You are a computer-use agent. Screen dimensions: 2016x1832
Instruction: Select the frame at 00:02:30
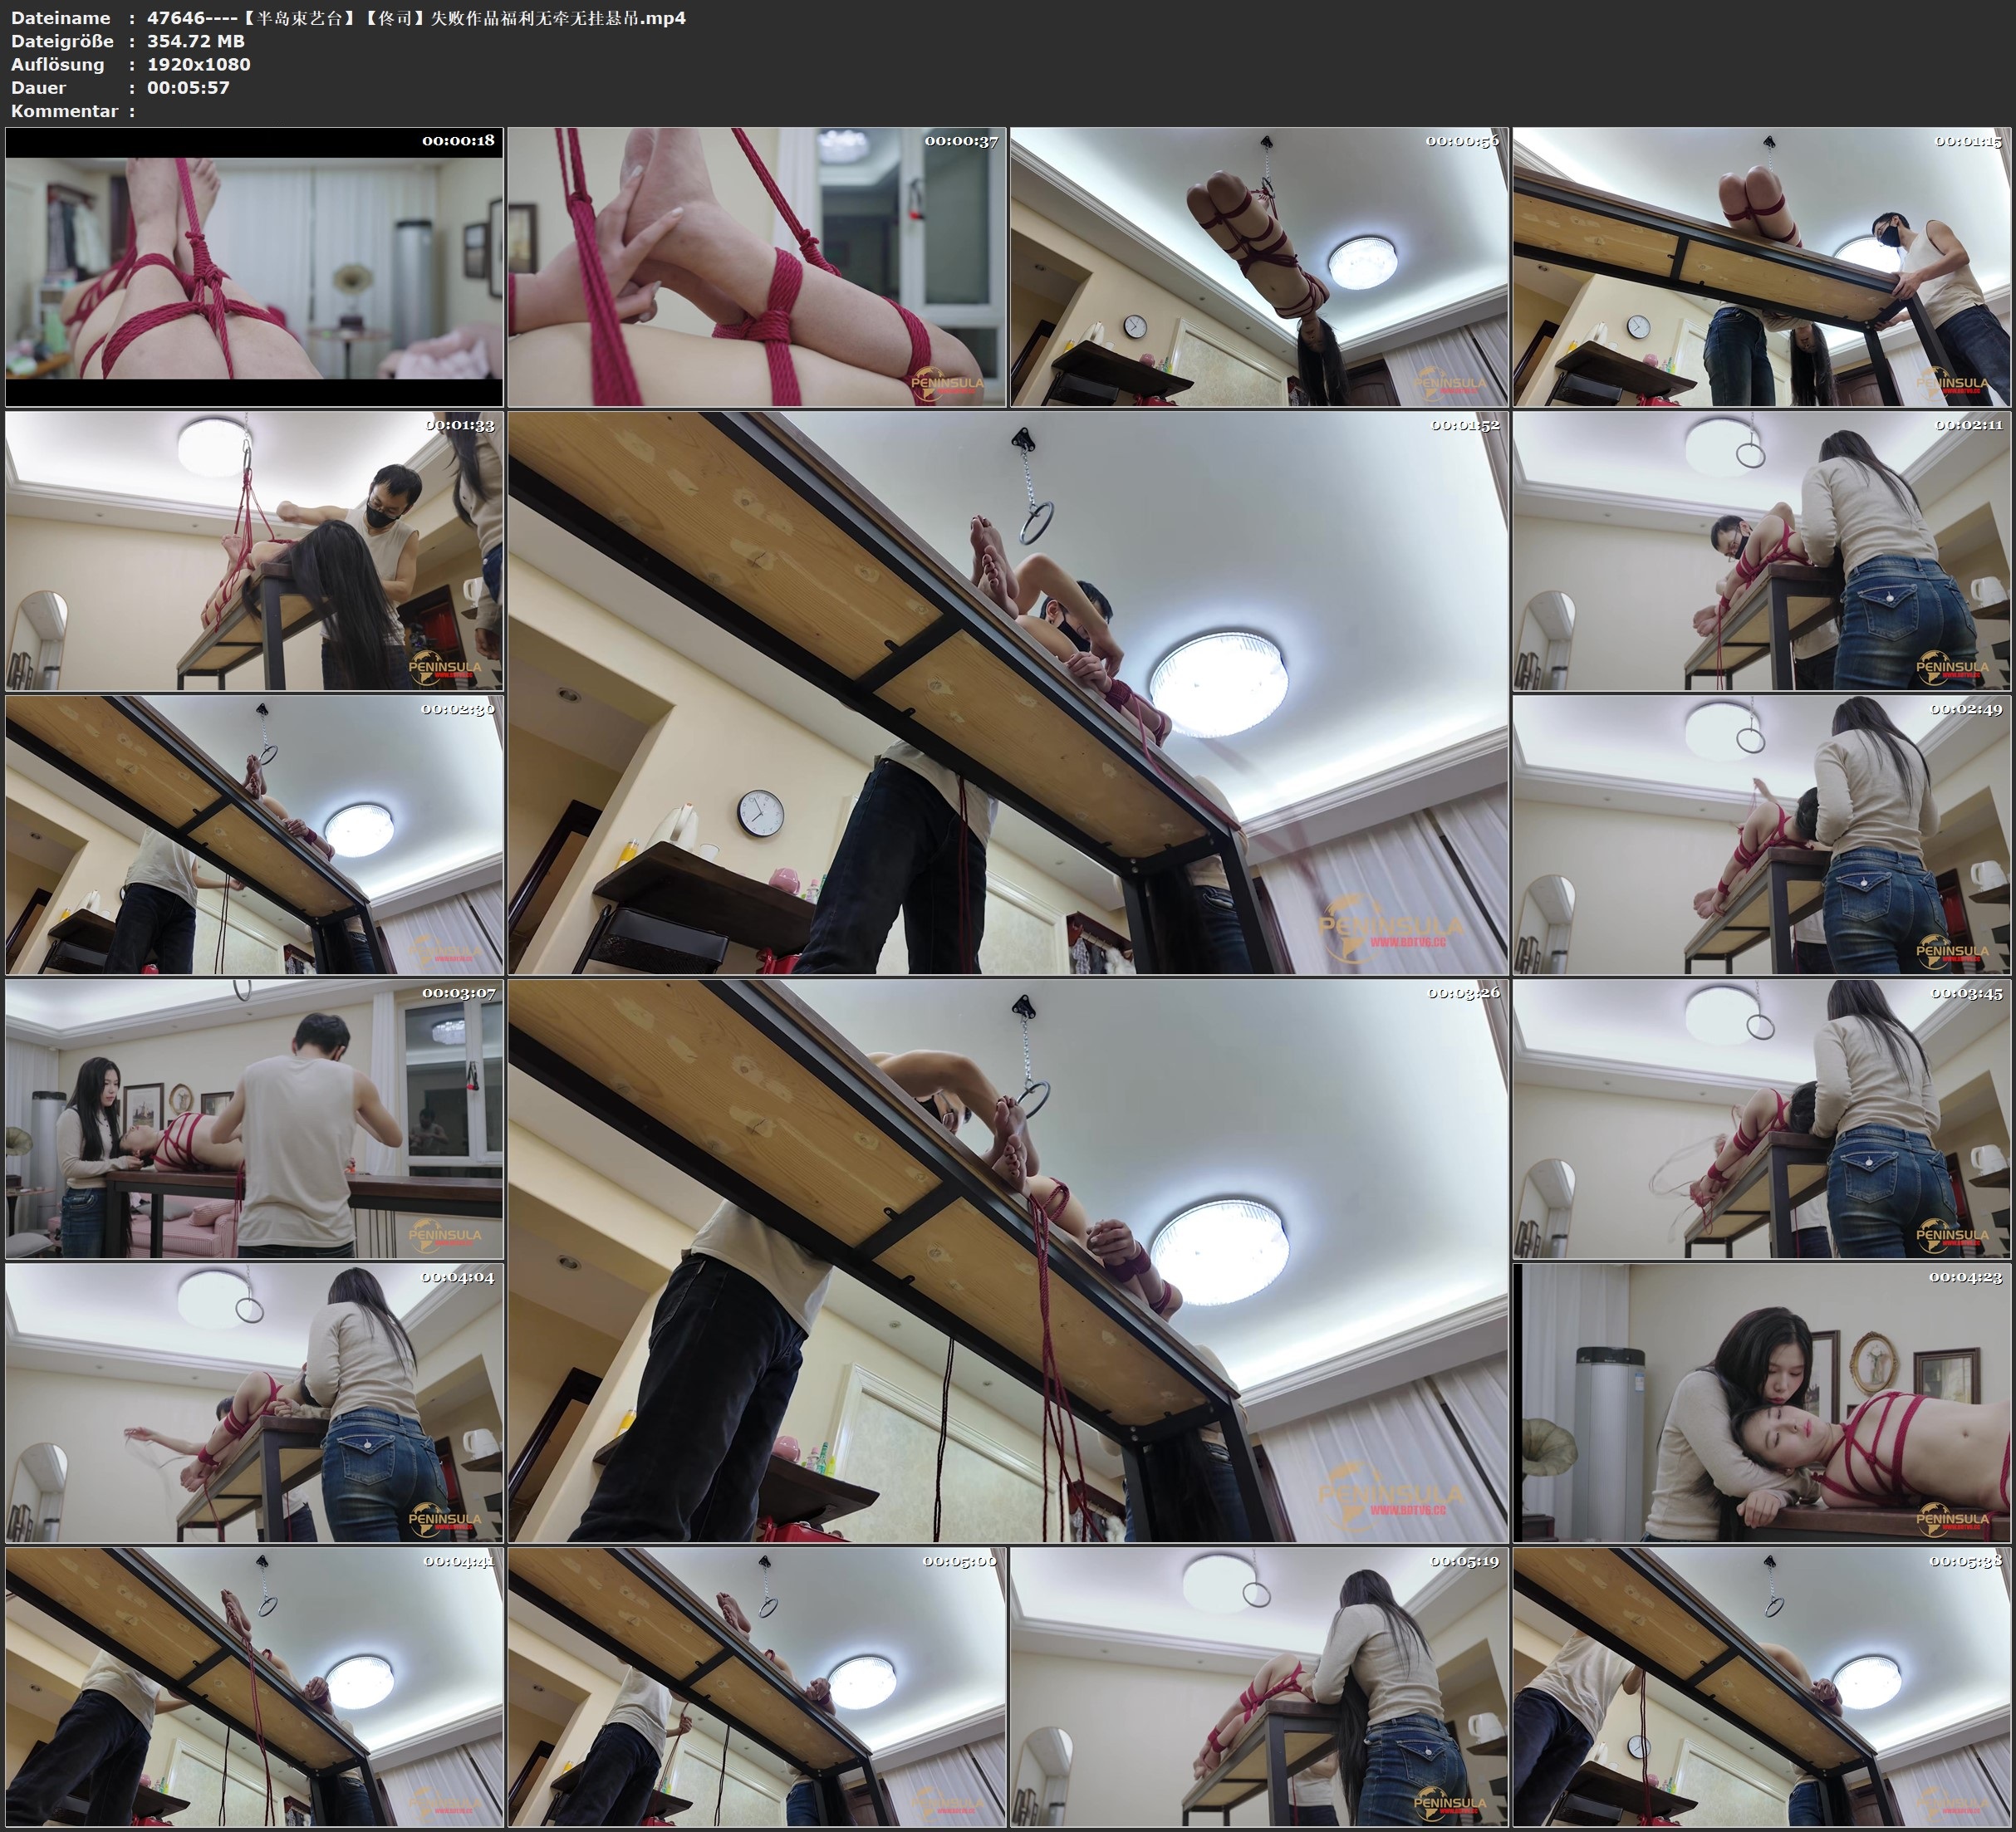[x=254, y=835]
